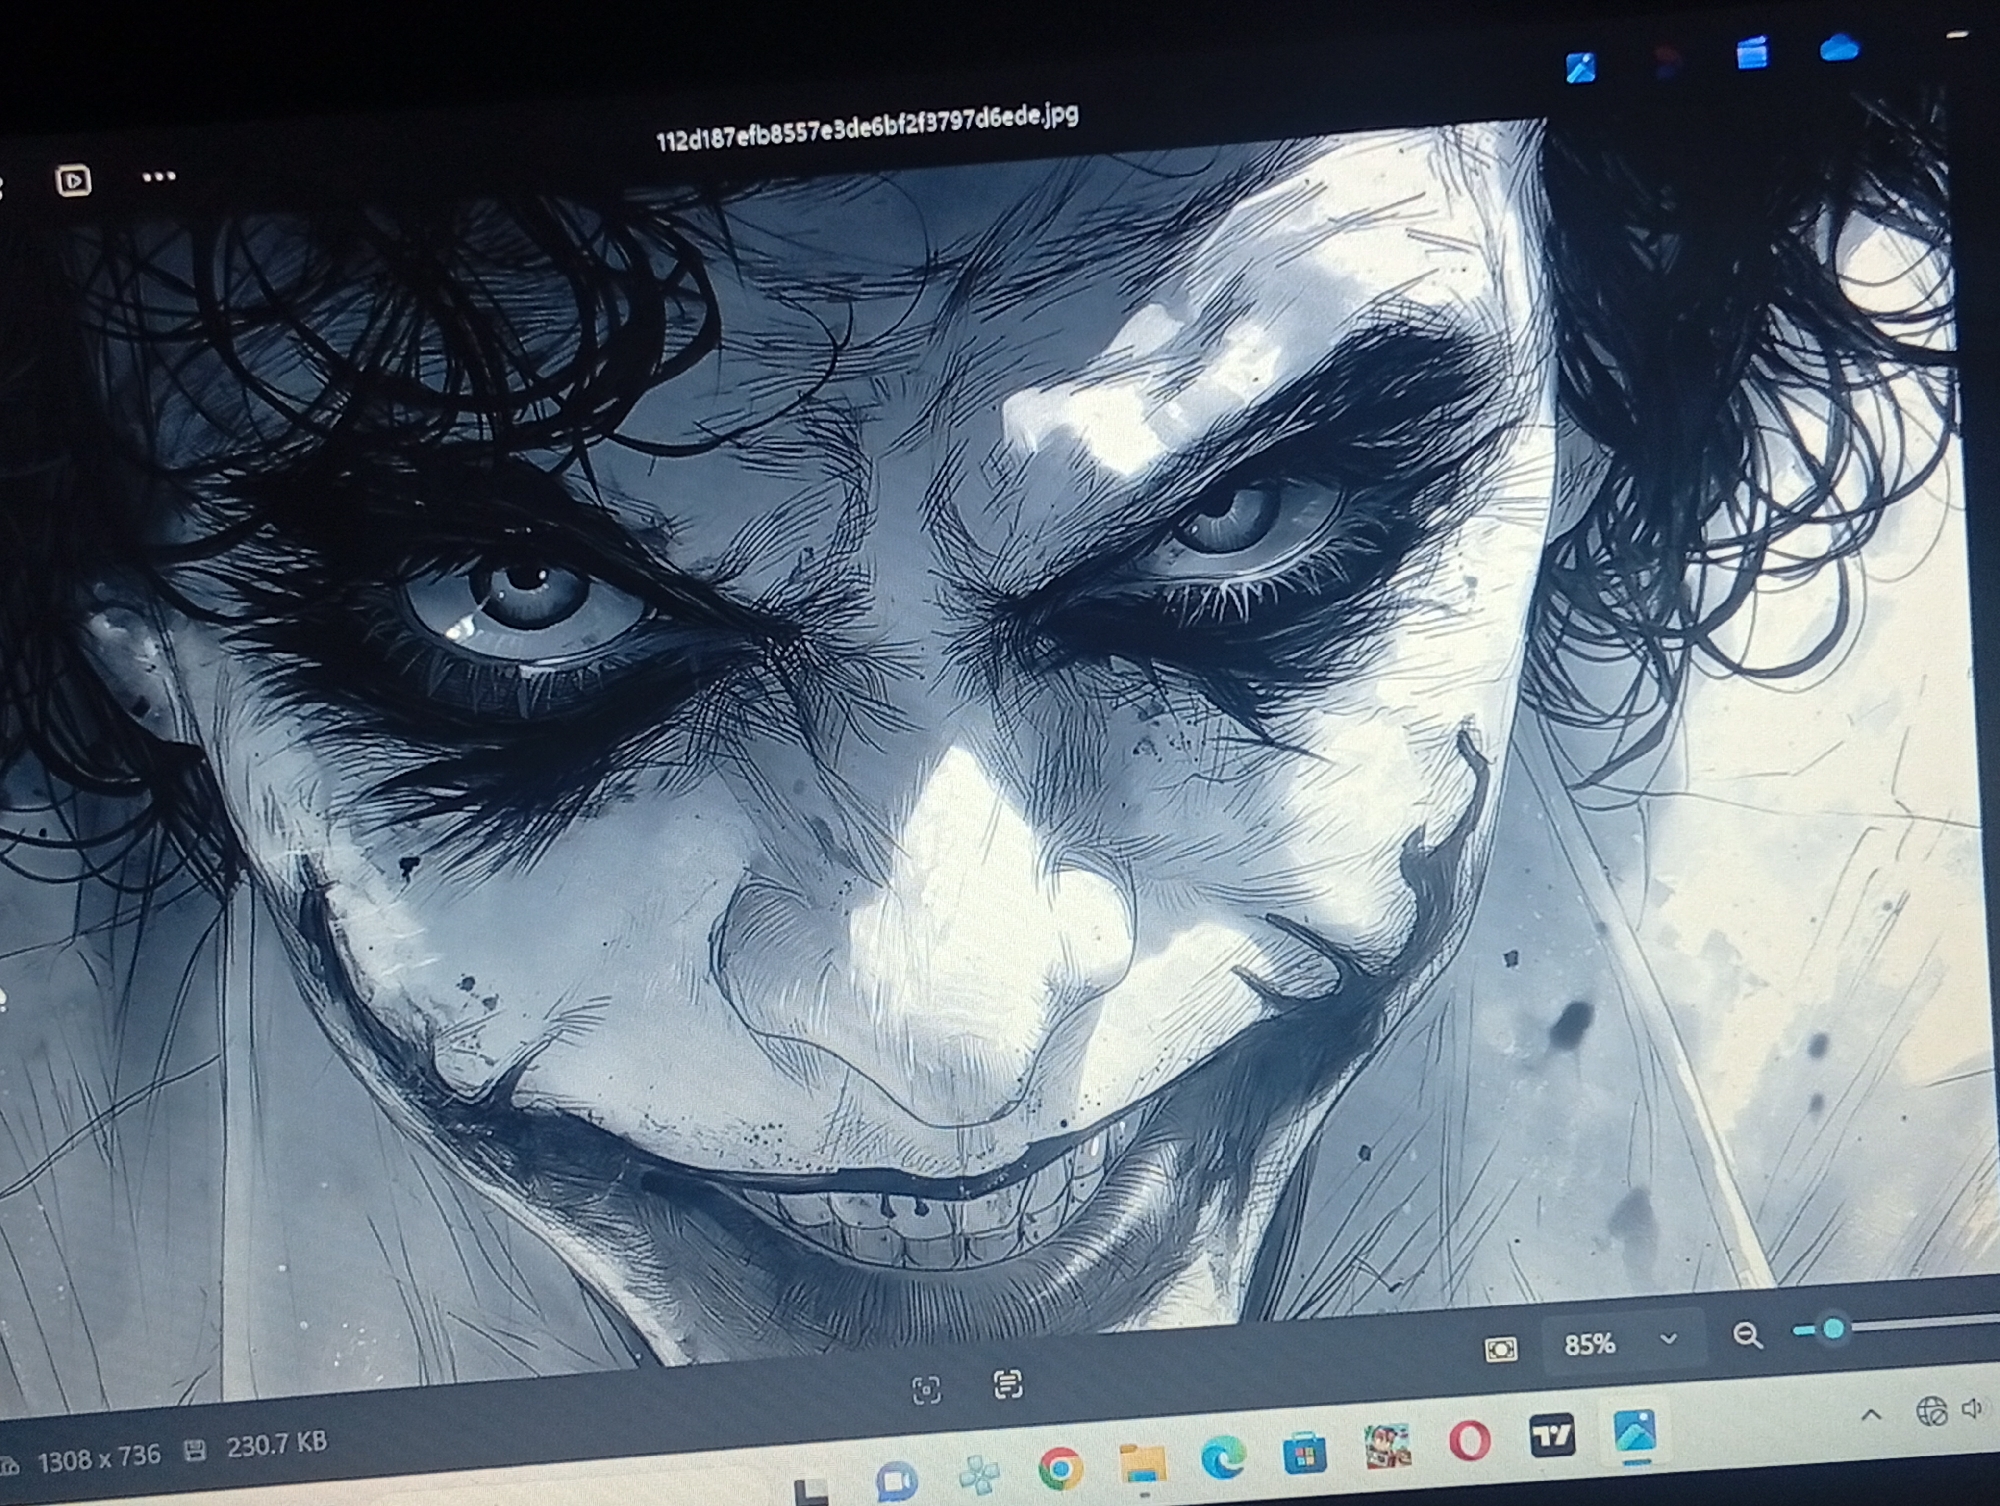
Task: Open Google Chrome from the taskbar
Action: coord(1060,1468)
